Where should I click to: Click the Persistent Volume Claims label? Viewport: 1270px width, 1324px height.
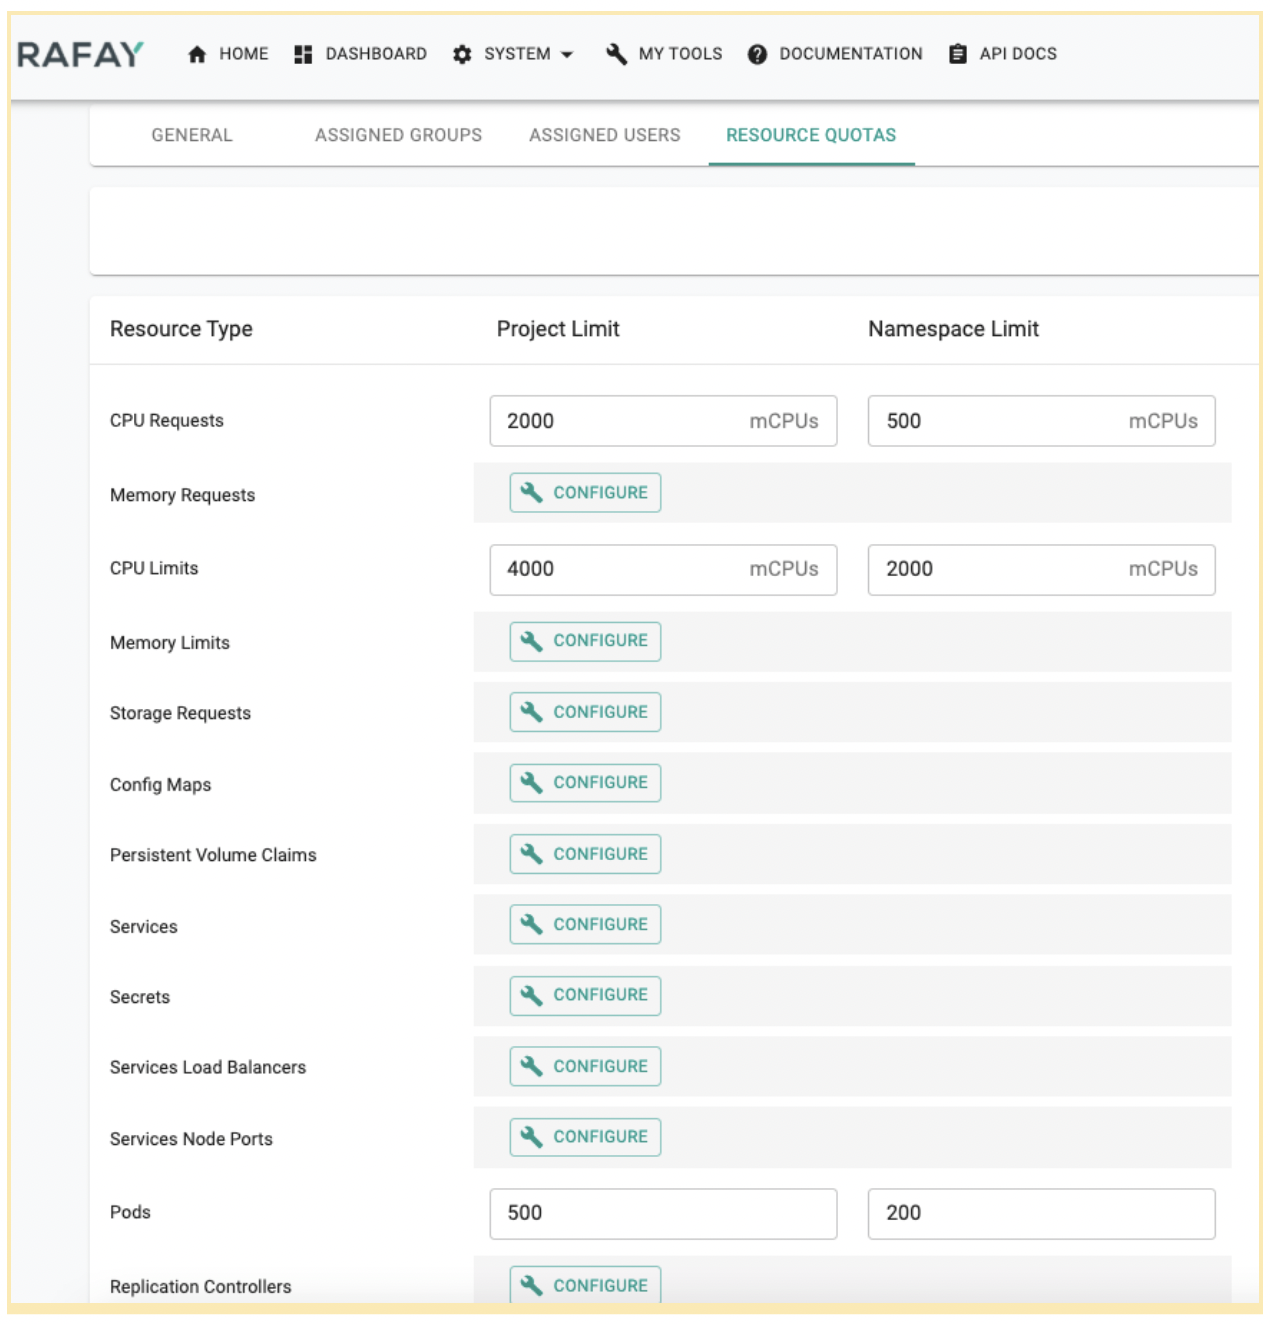(x=213, y=855)
